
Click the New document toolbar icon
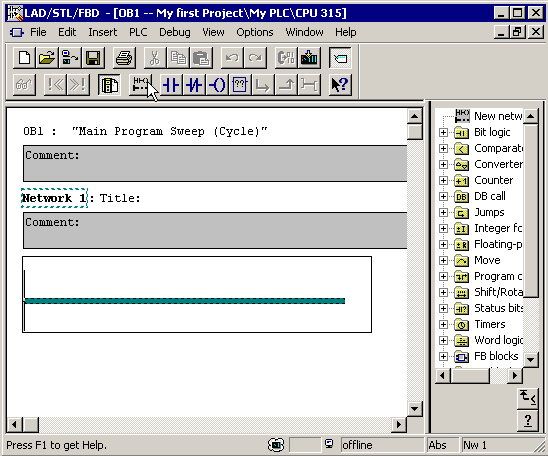pyautogui.click(x=24, y=58)
